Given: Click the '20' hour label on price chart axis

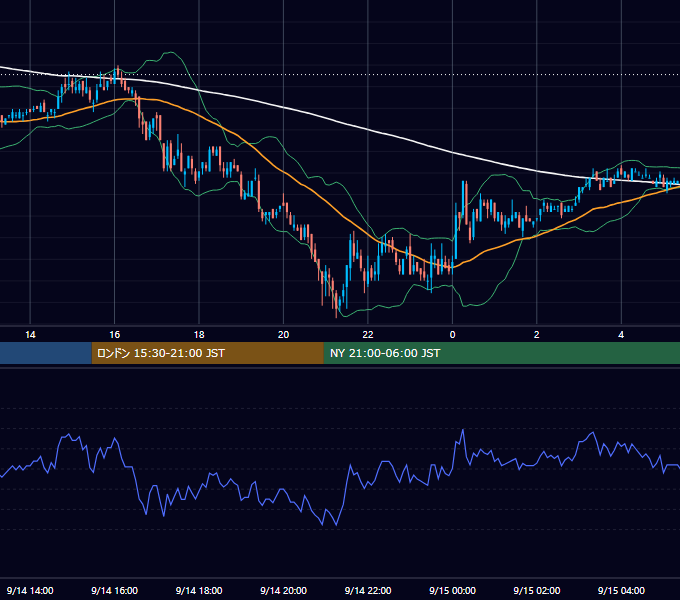Looking at the screenshot, I should (283, 335).
